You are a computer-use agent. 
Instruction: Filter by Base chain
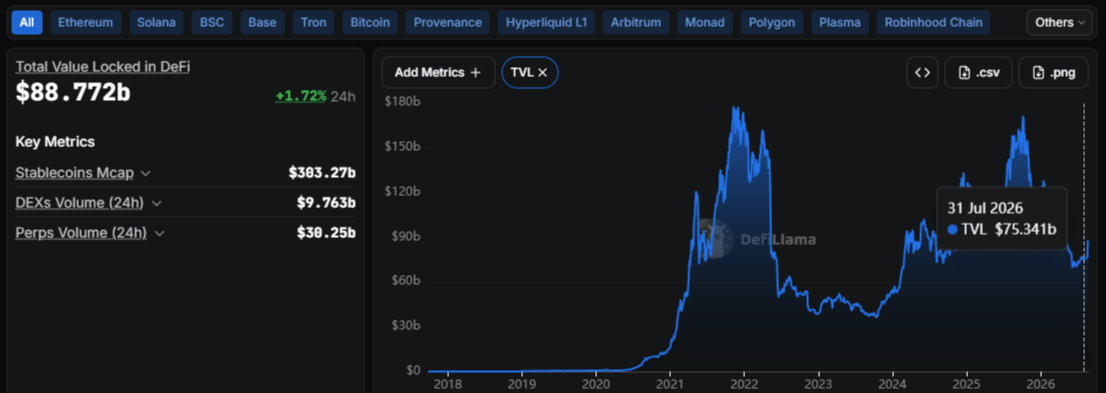pyautogui.click(x=262, y=23)
